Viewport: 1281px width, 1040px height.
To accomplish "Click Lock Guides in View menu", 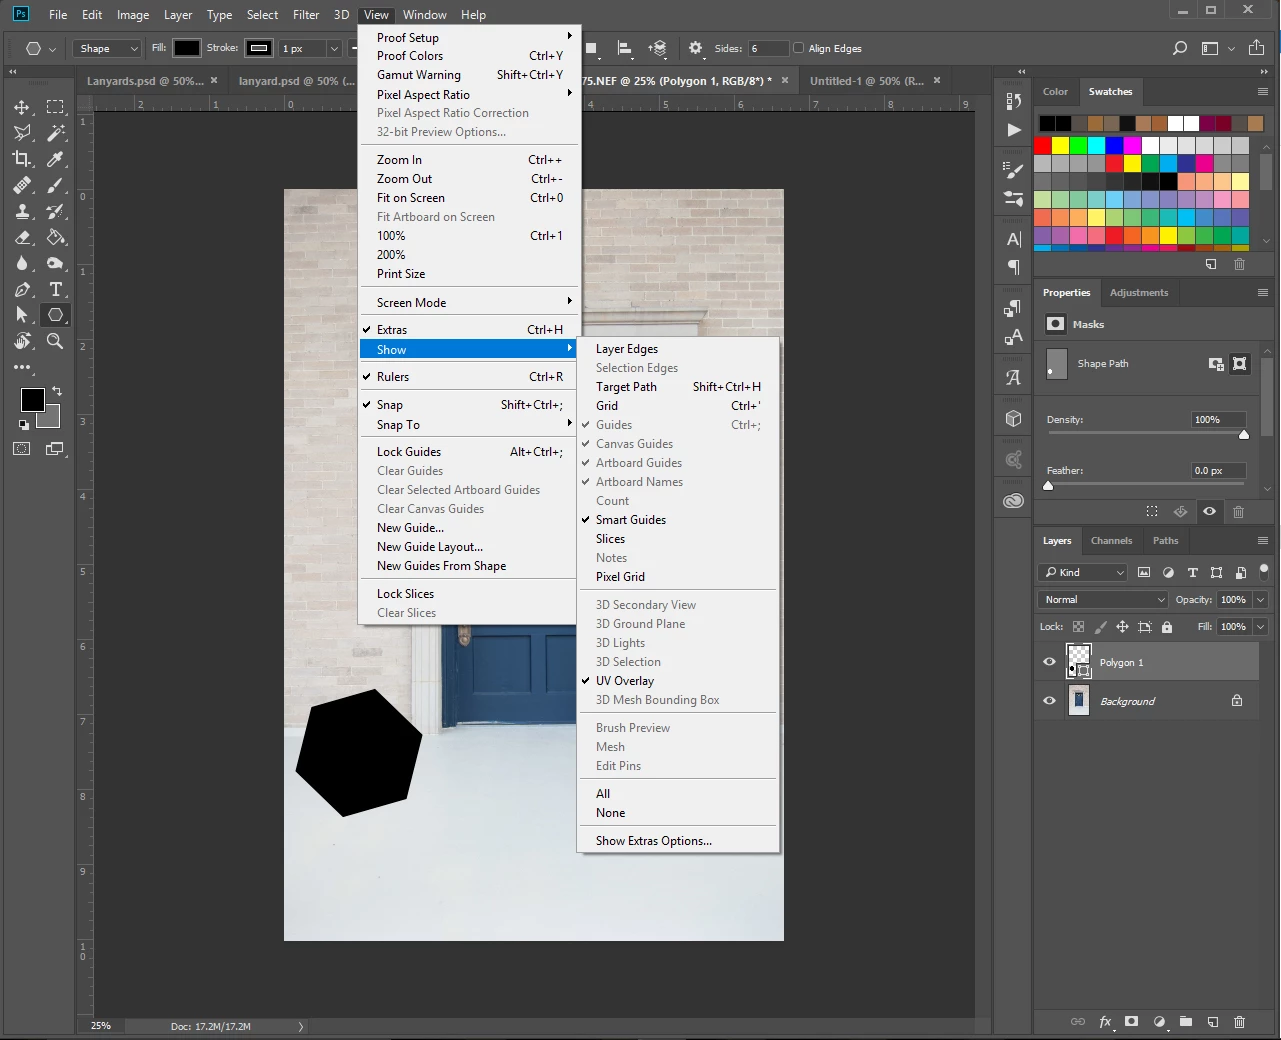I will 468,452.
